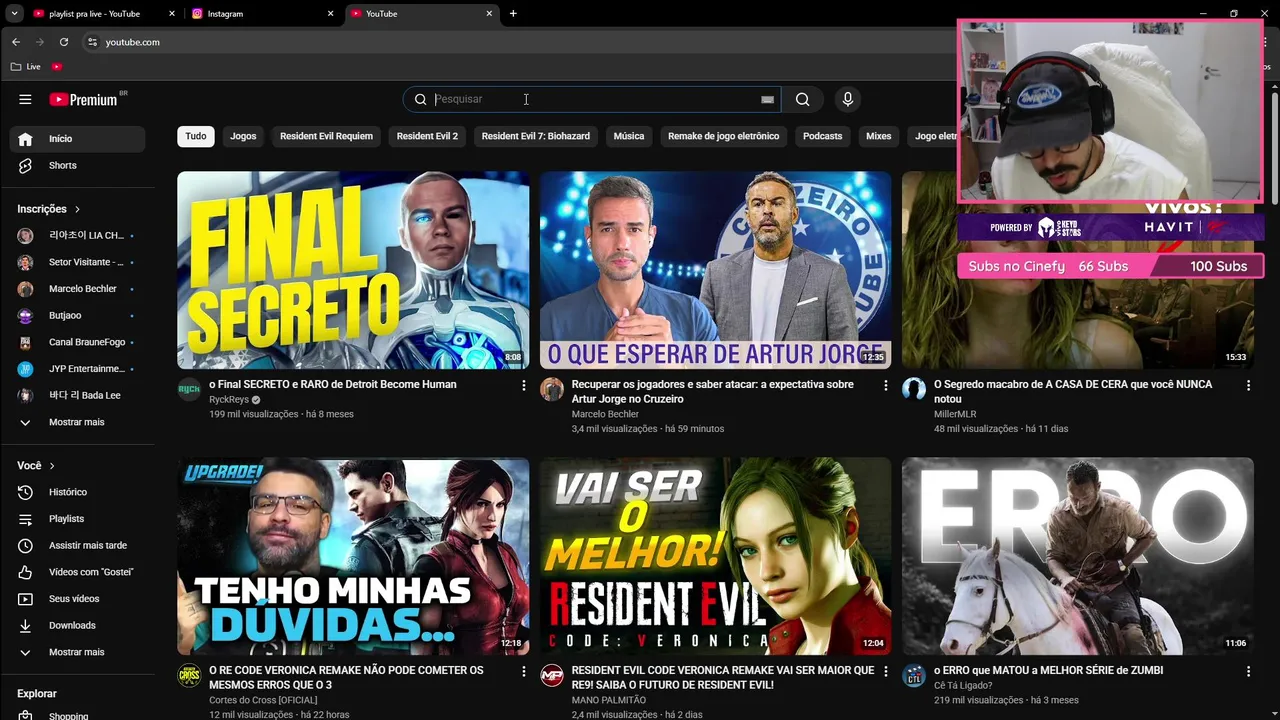Open RyckReys channel avatar

(189, 389)
